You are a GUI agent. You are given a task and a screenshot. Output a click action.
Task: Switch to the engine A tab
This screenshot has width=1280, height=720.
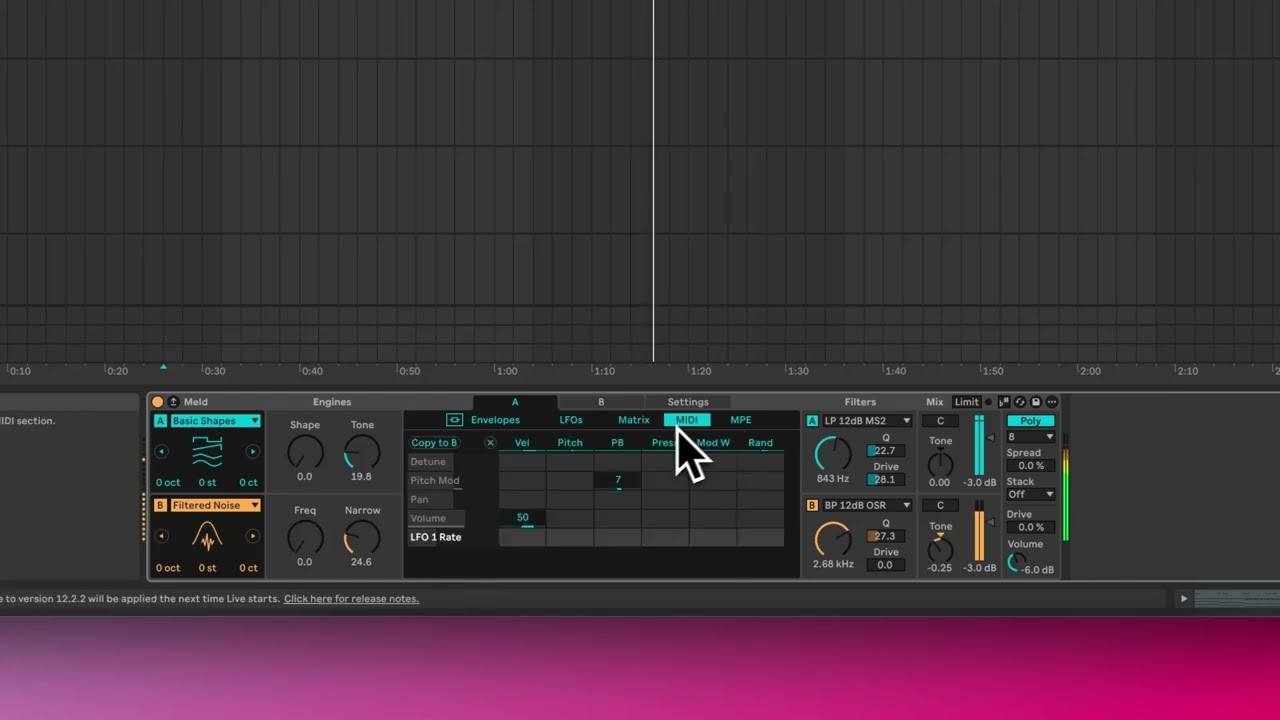(x=515, y=402)
